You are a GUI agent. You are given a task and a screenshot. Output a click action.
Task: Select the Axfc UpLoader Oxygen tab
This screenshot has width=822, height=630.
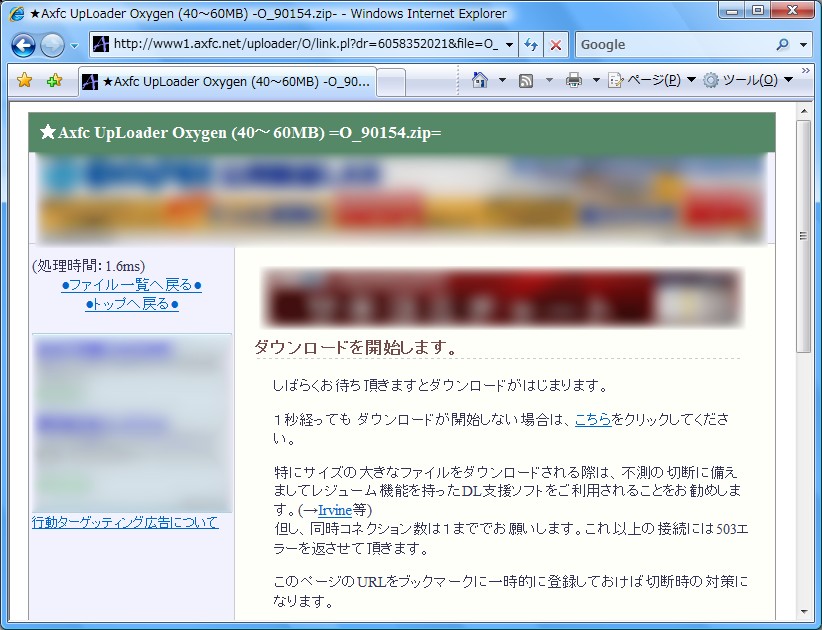[227, 81]
